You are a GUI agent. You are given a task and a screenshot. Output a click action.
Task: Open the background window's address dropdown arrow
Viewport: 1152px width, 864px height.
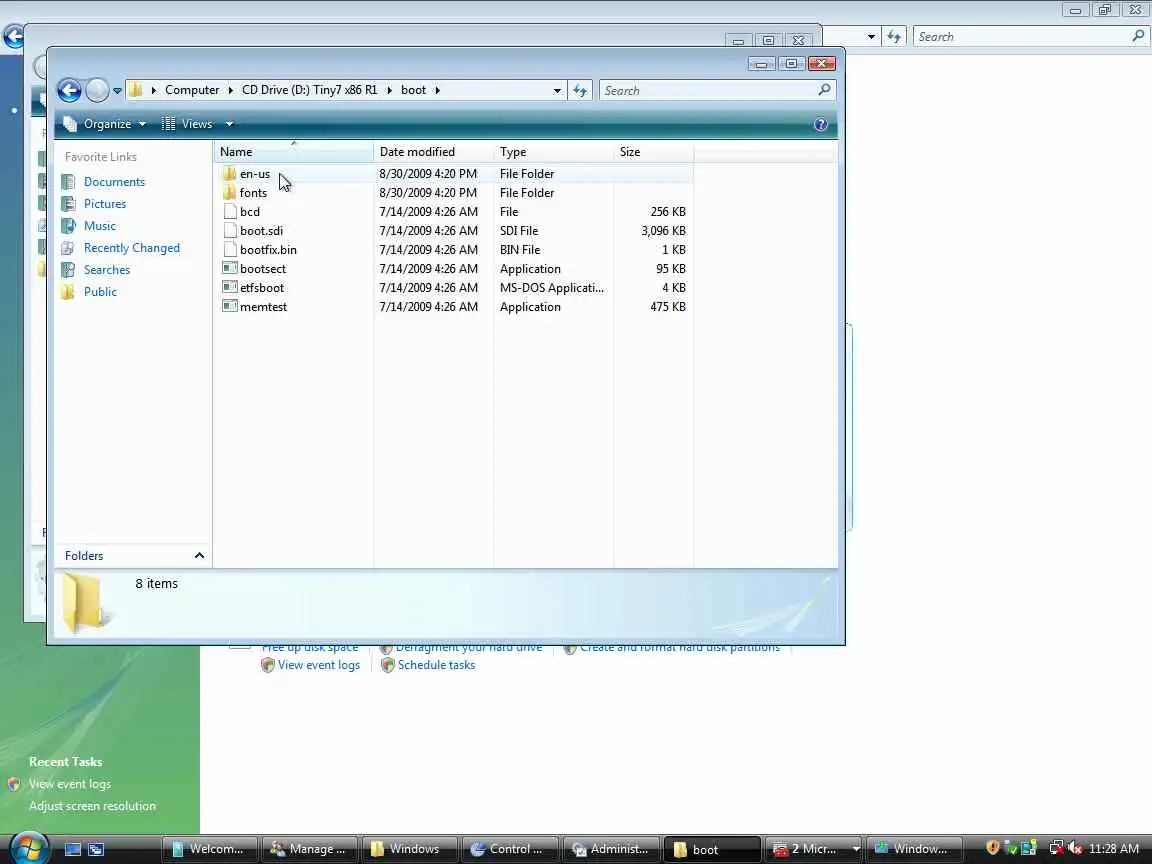coord(871,37)
